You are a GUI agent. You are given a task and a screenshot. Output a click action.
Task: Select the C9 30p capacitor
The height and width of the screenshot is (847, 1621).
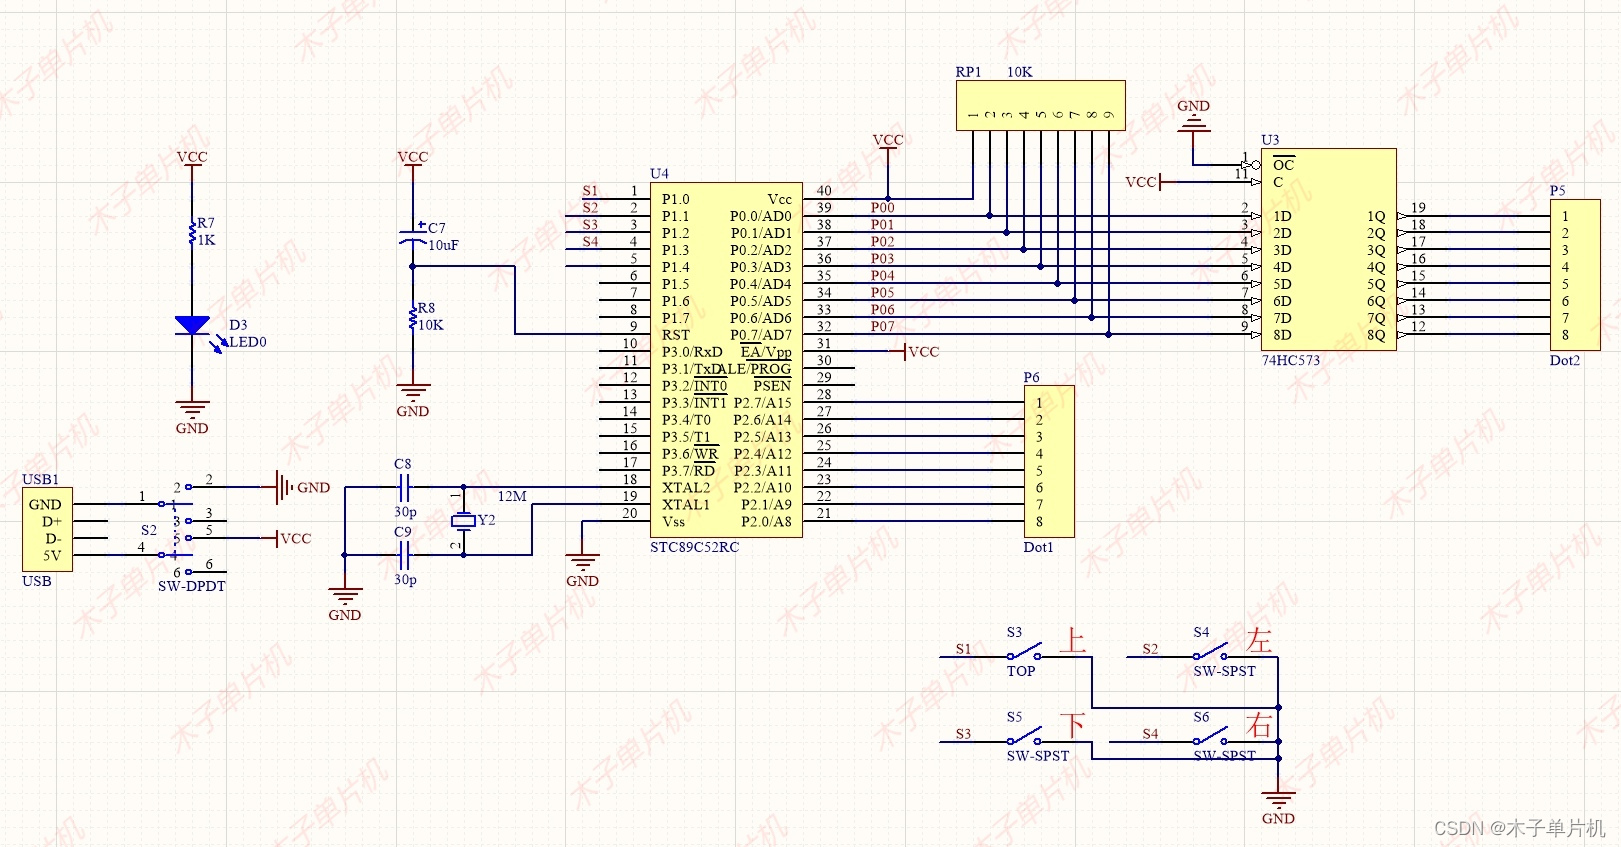pos(404,555)
